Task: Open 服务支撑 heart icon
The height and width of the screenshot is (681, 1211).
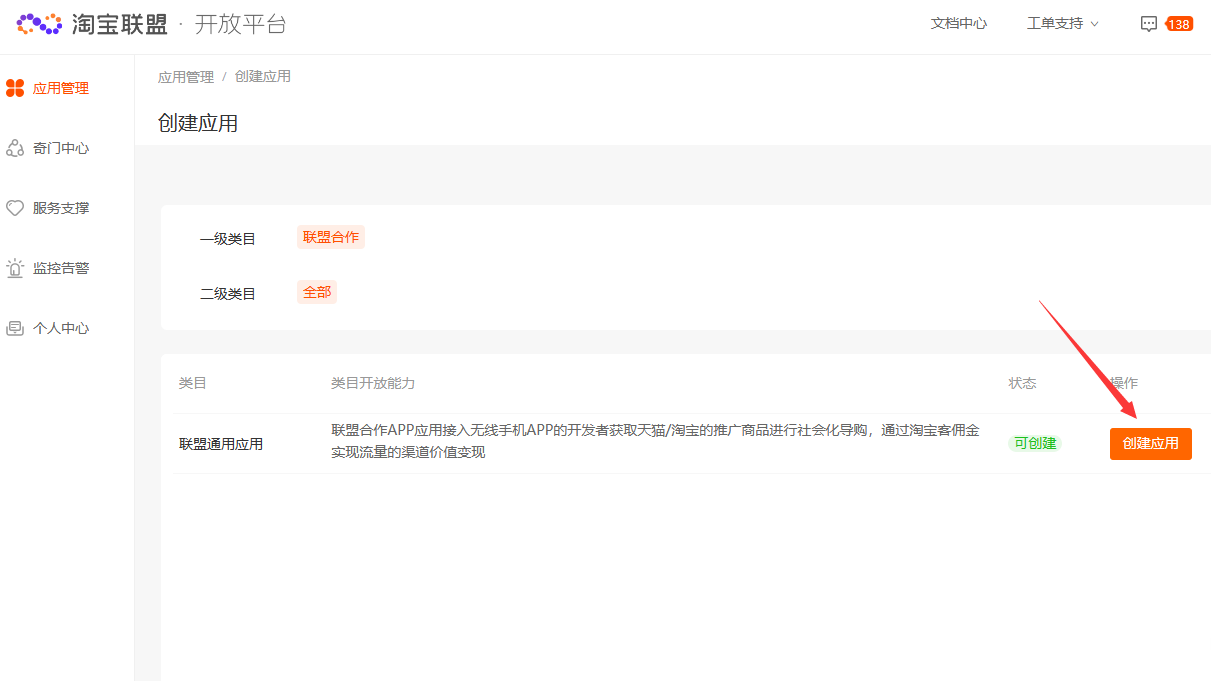Action: pos(15,208)
